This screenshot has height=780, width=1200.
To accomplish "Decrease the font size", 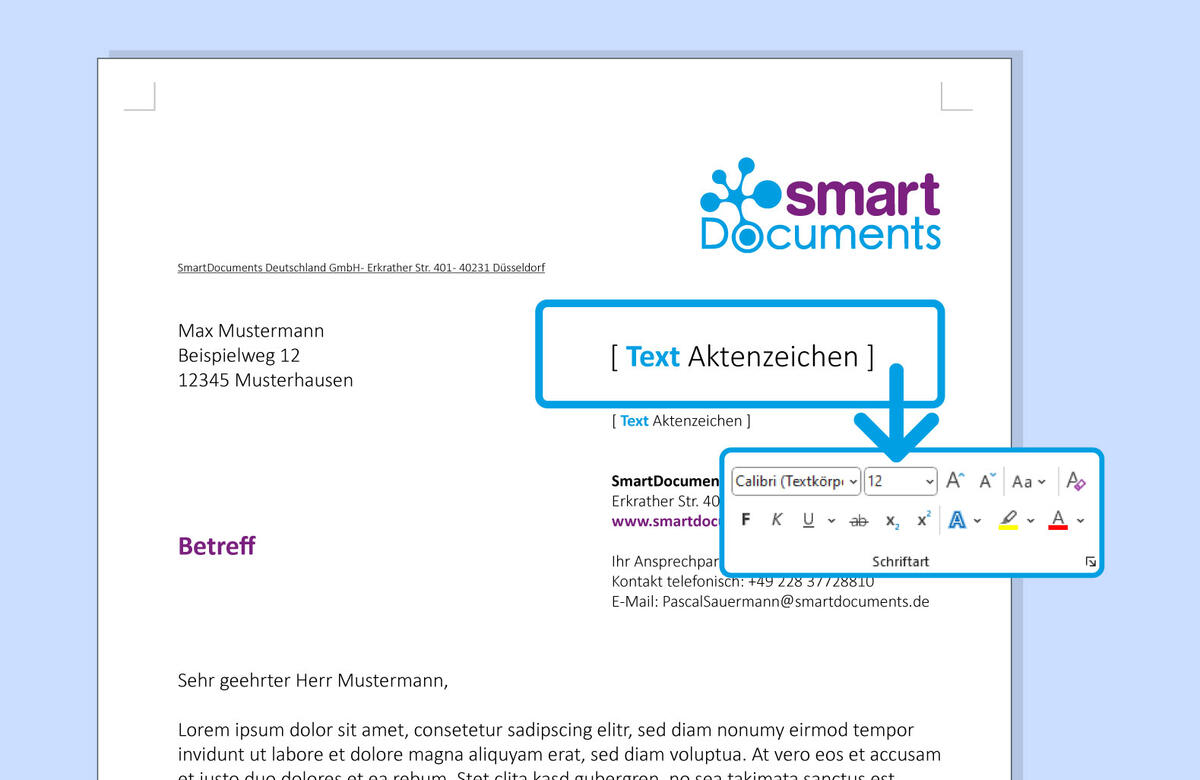I will (x=987, y=481).
